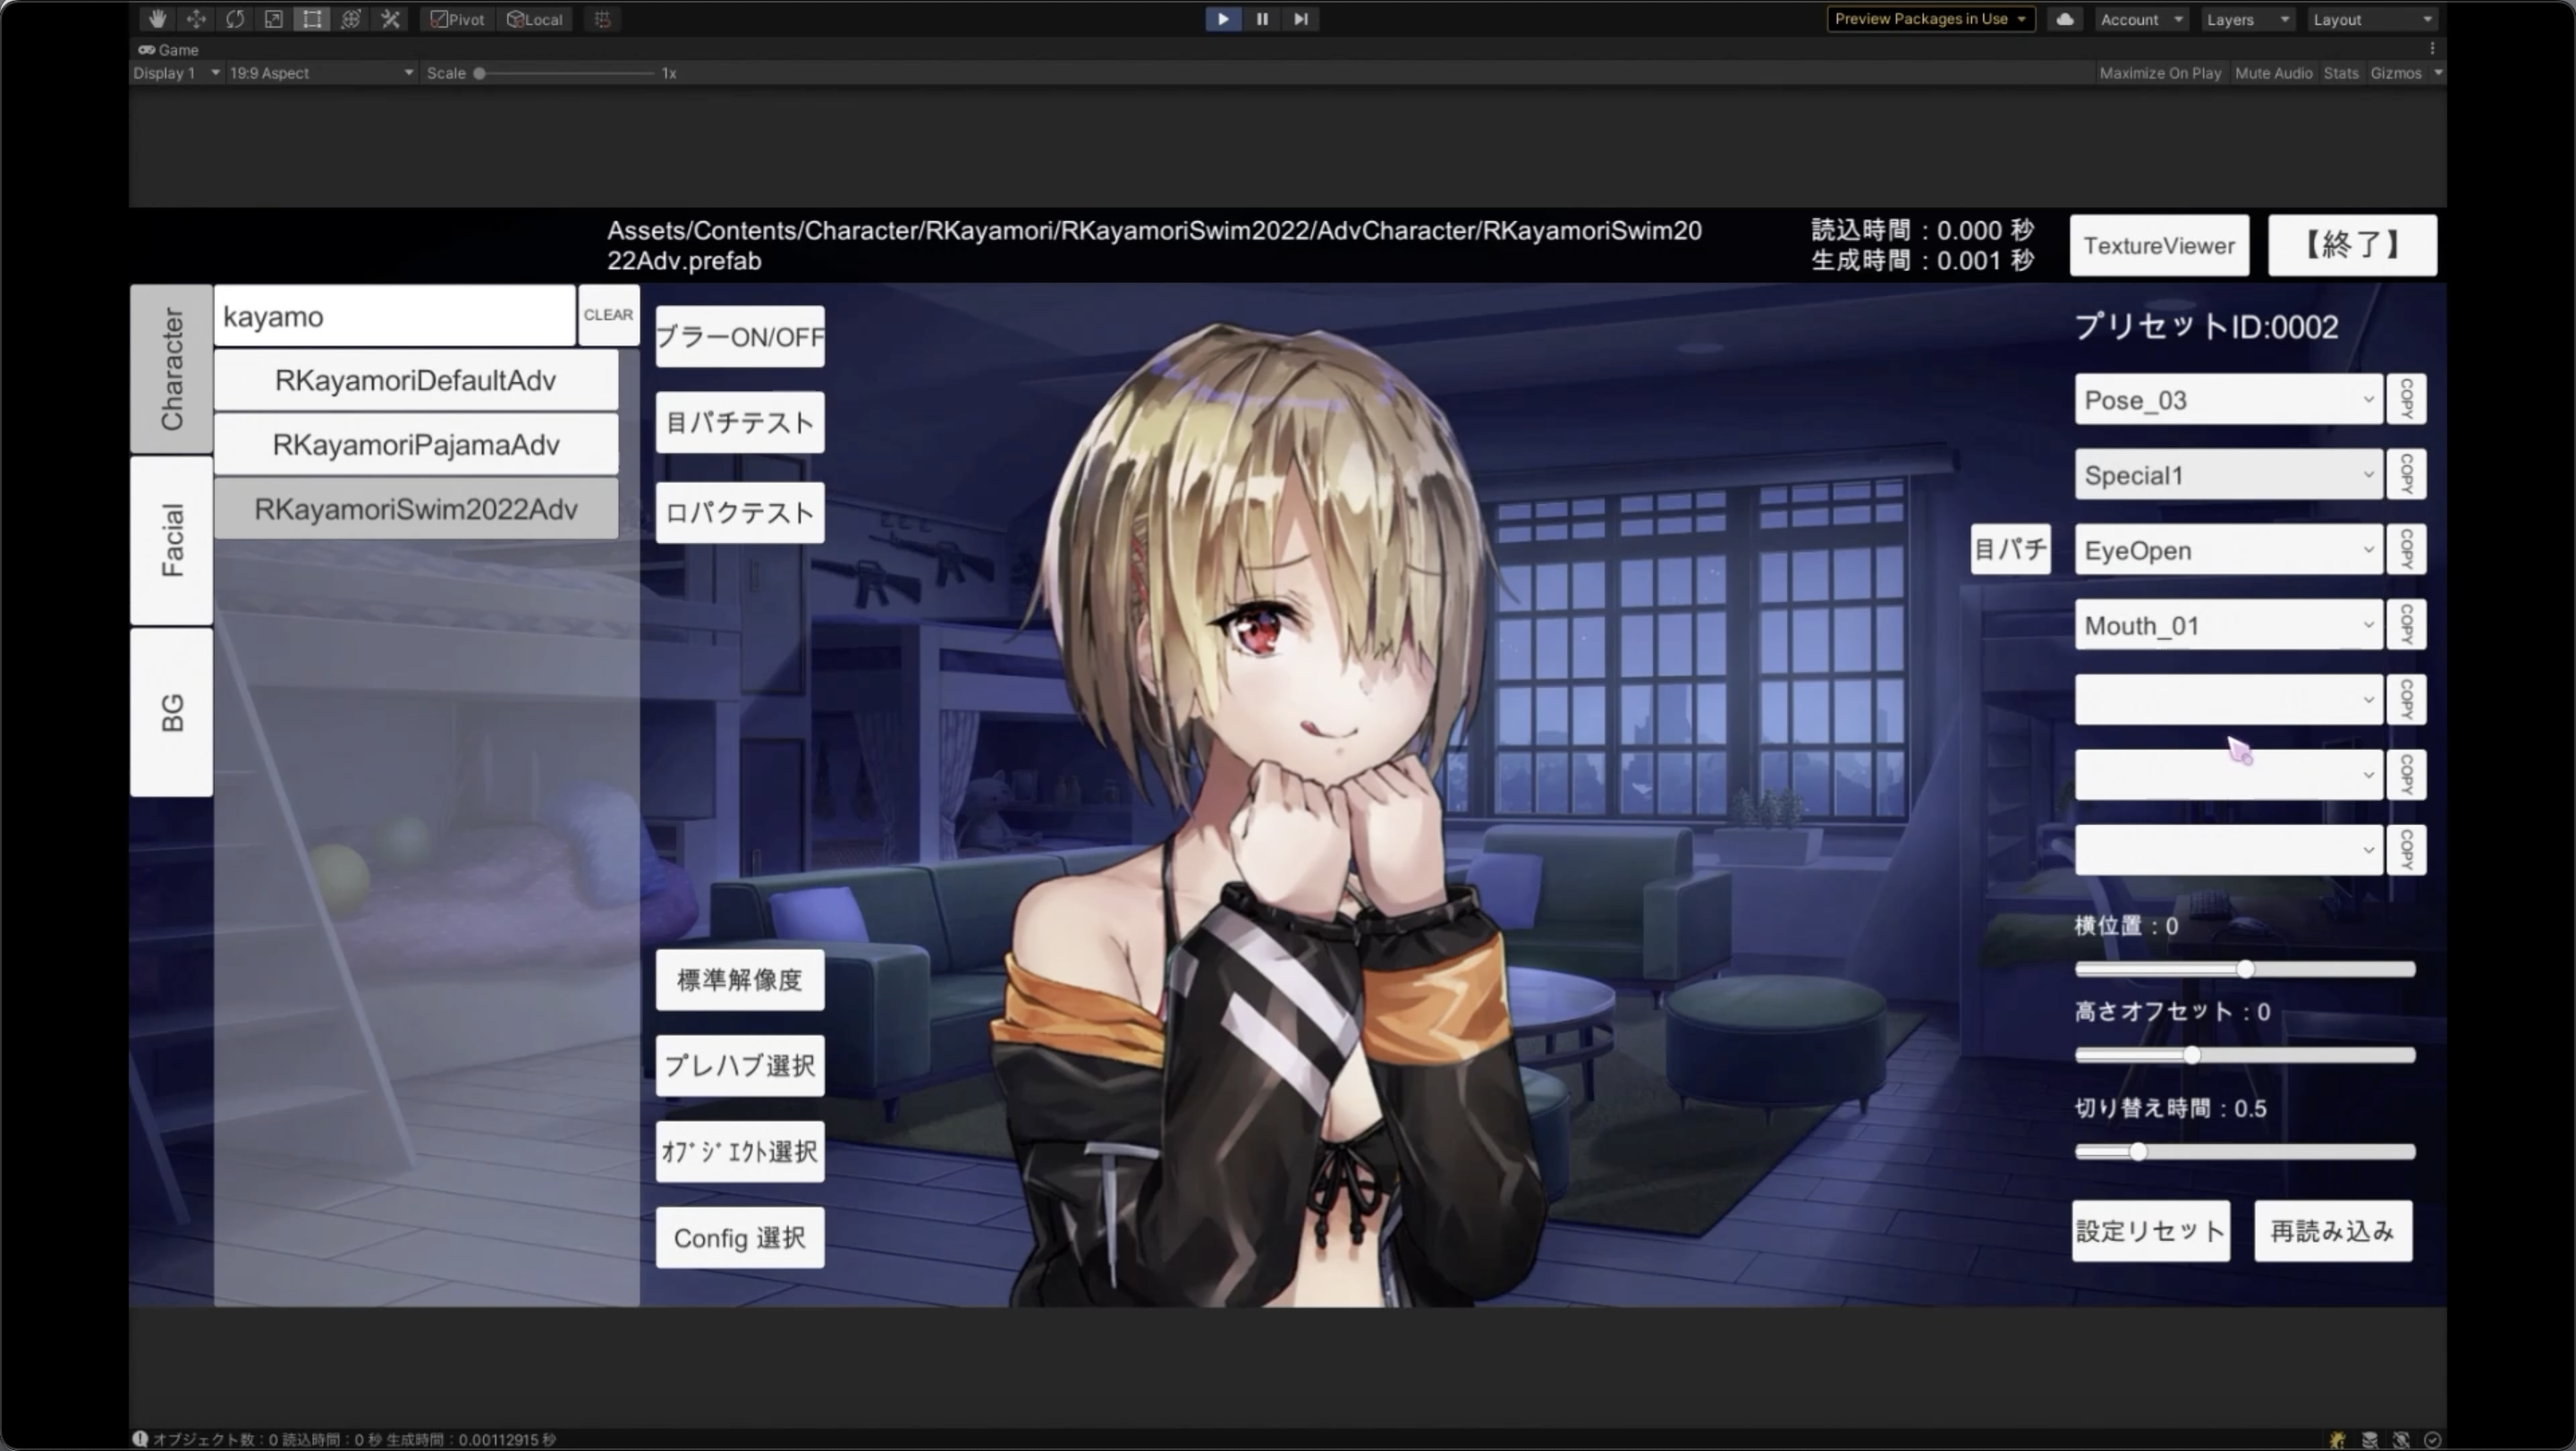Click the Step frame button

[1300, 19]
